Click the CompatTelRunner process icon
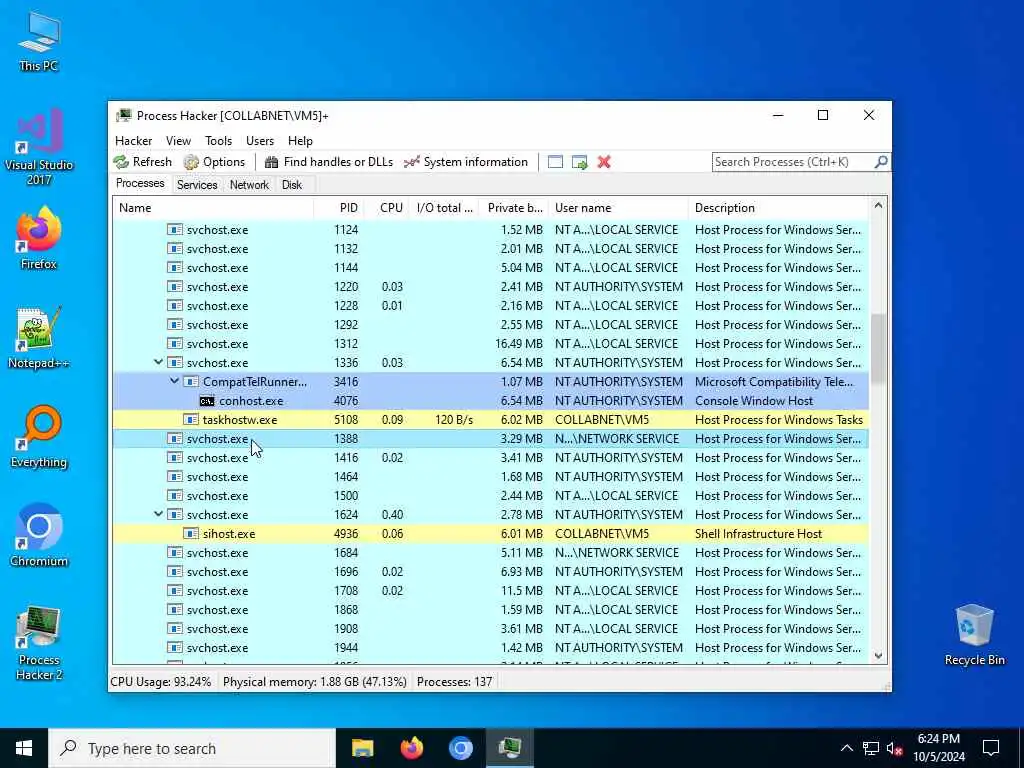Screen dimensions: 1024x768 [191, 382]
